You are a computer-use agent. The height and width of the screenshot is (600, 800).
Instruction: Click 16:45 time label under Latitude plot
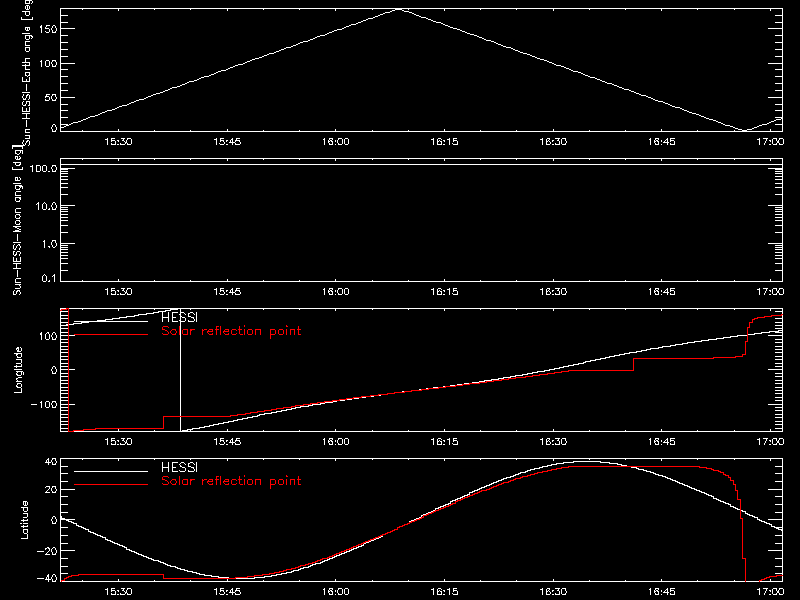[662, 591]
